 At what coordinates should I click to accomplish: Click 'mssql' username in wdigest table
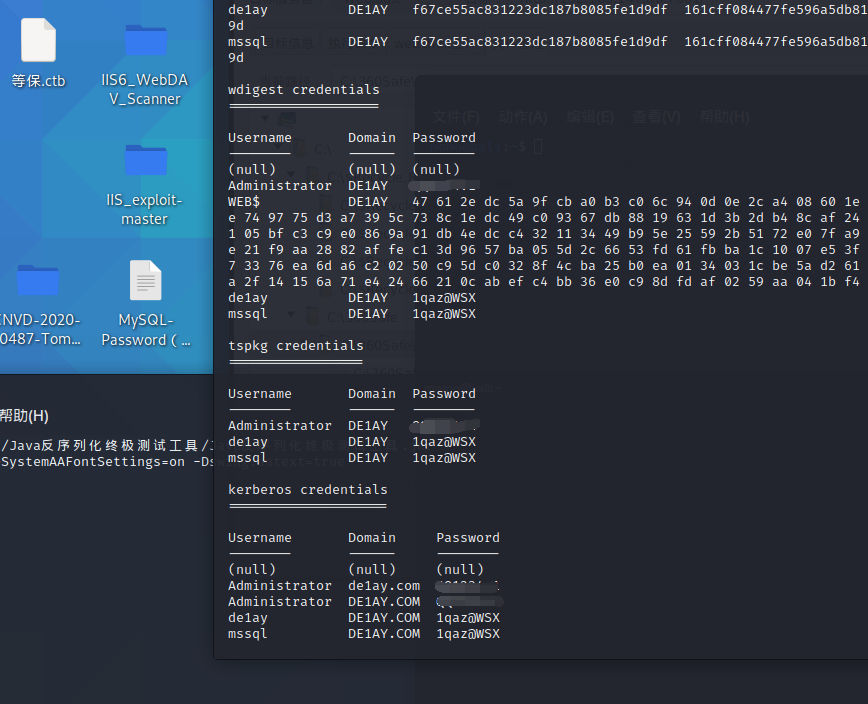[248, 314]
